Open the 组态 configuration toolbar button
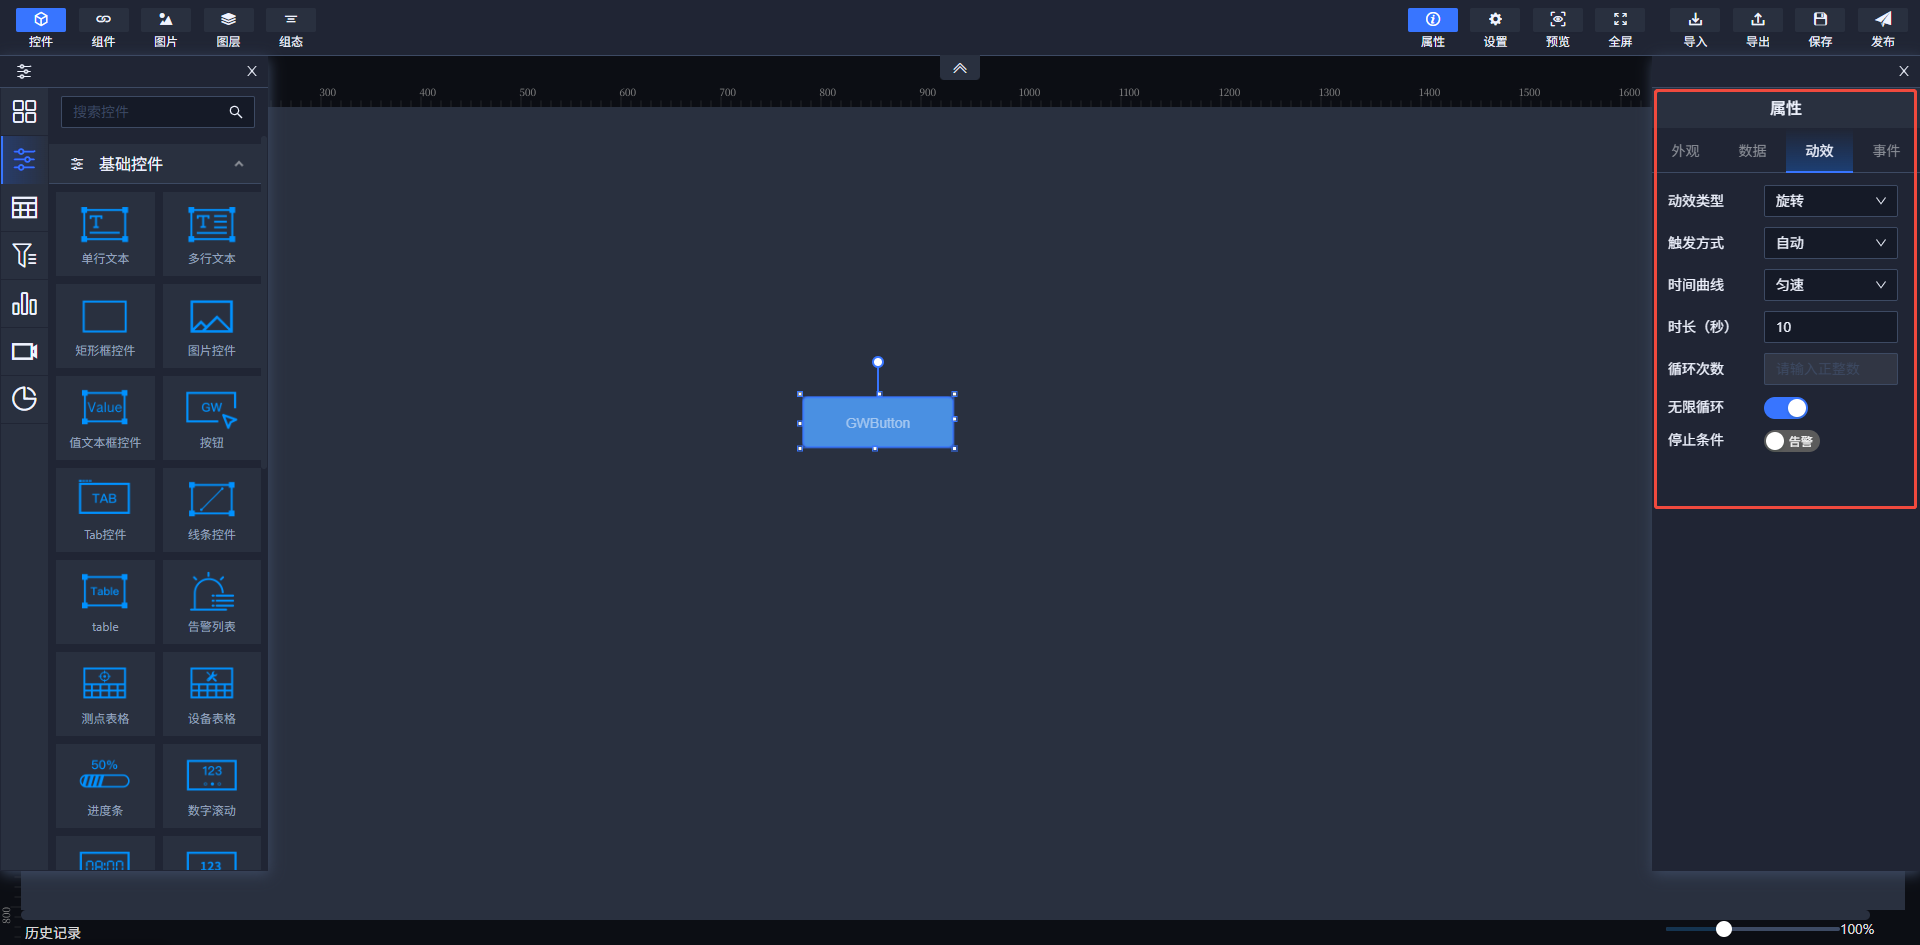 [291, 28]
